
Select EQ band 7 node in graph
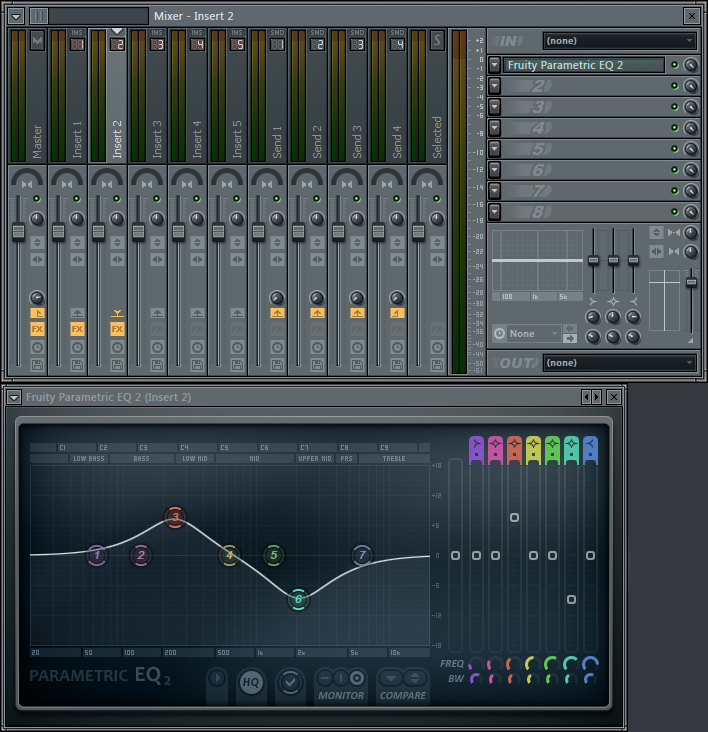coord(362,555)
